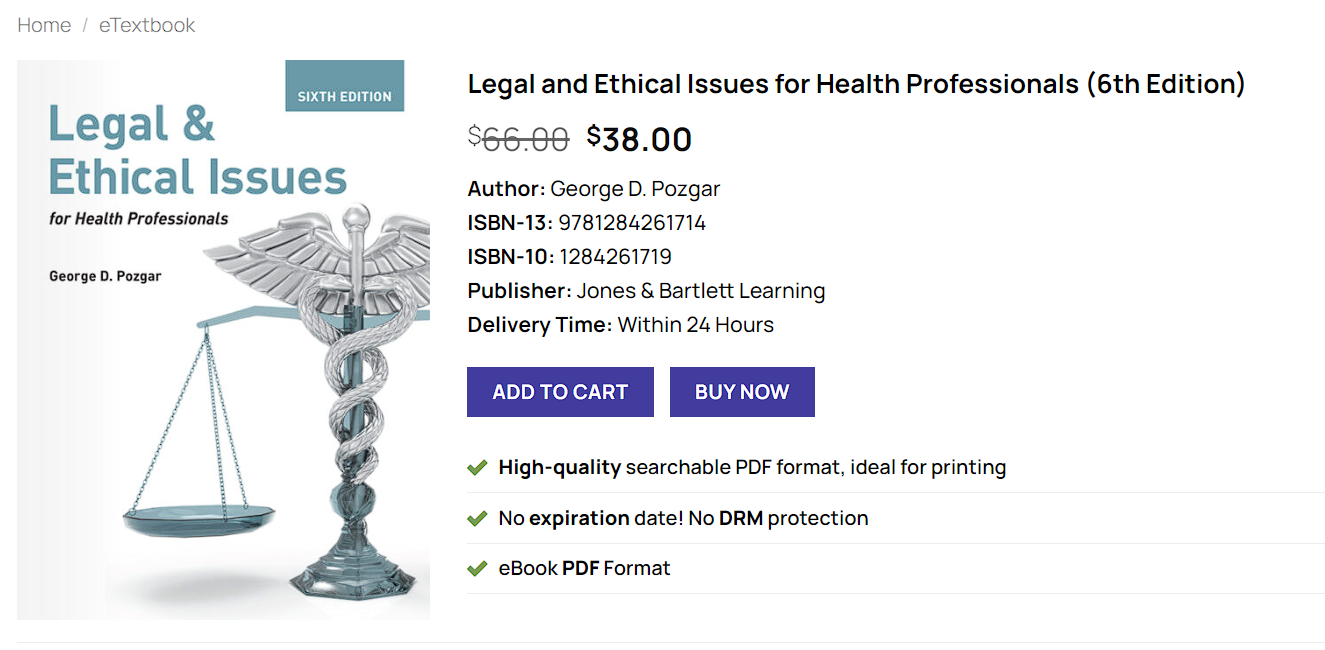Expand the Publisher information line
The image size is (1325, 650).
tap(646, 290)
